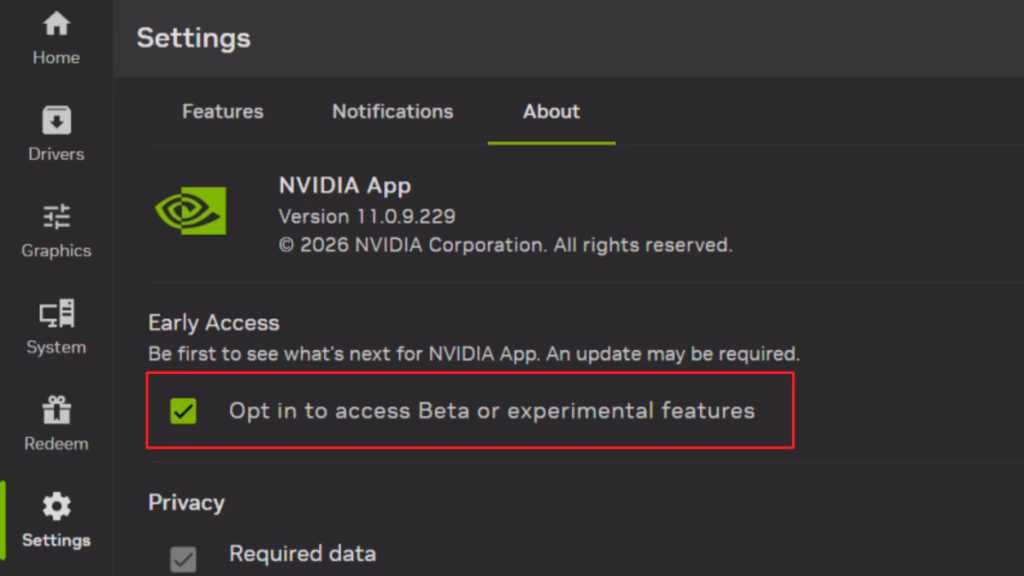Image resolution: width=1024 pixels, height=576 pixels.
Task: Select the About tab
Action: click(551, 112)
